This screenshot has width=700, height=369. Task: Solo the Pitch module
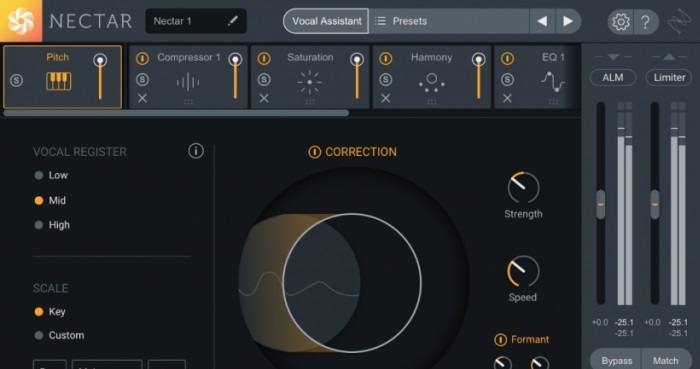point(17,80)
